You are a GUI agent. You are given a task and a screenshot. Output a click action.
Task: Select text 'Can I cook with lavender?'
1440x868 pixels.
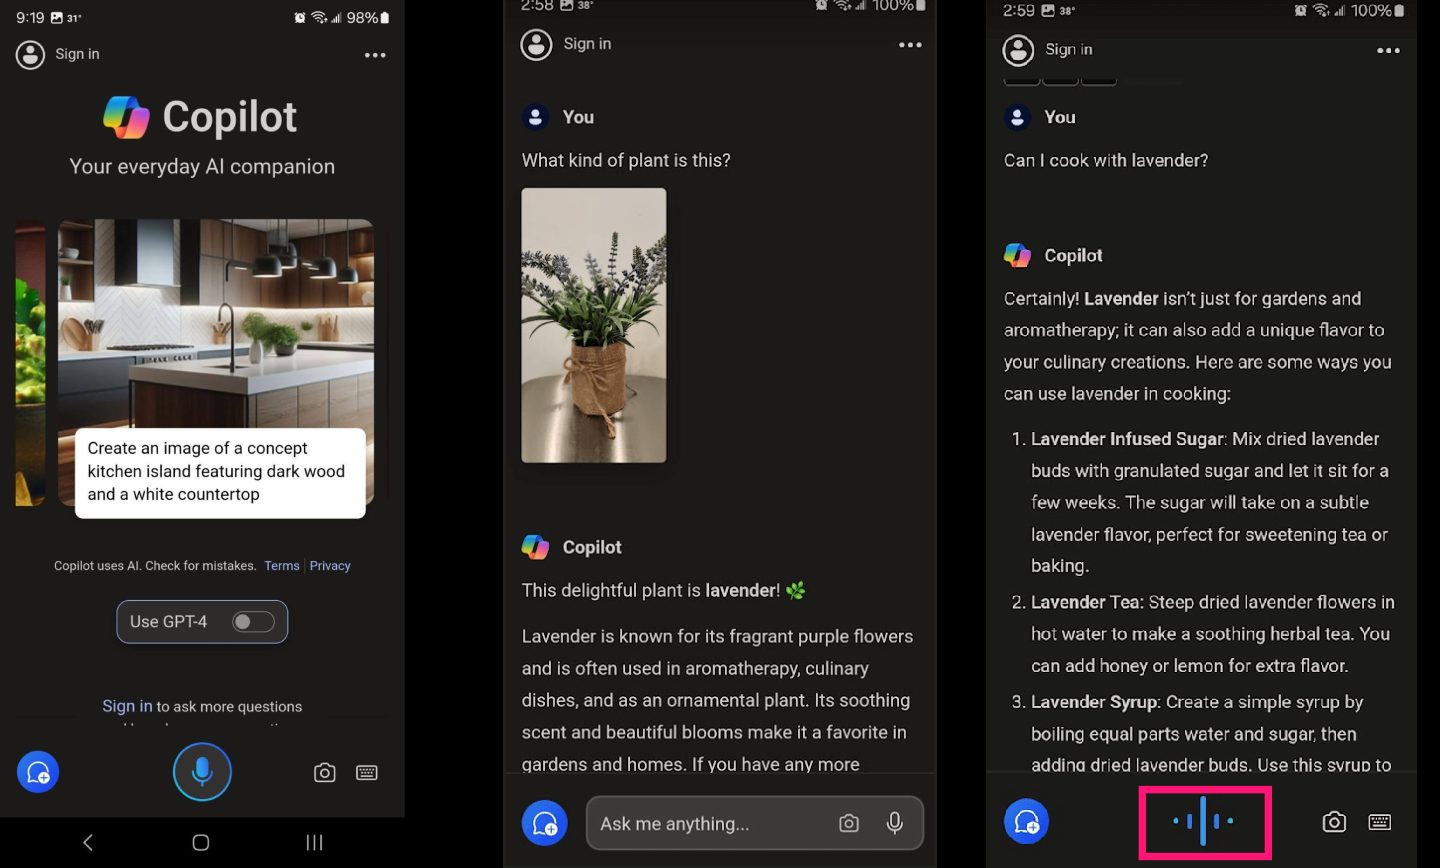[1106, 160]
